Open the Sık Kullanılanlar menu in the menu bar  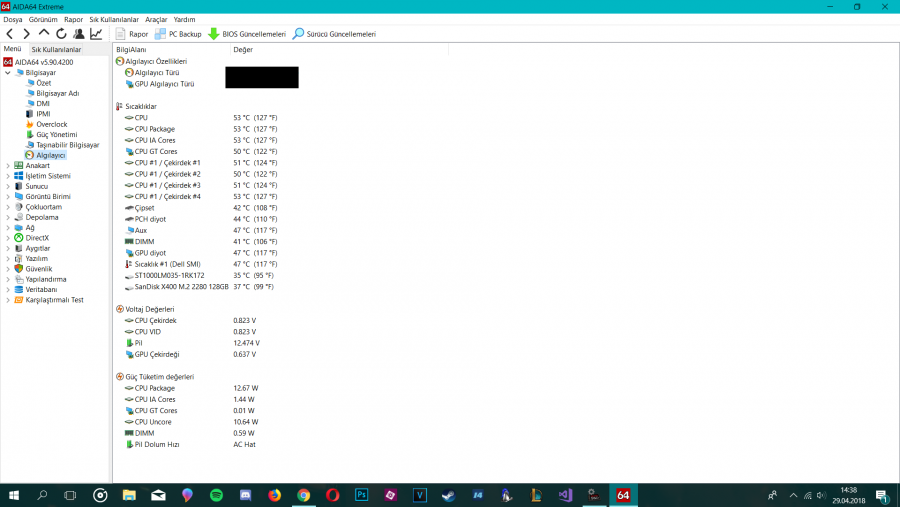(x=114, y=20)
